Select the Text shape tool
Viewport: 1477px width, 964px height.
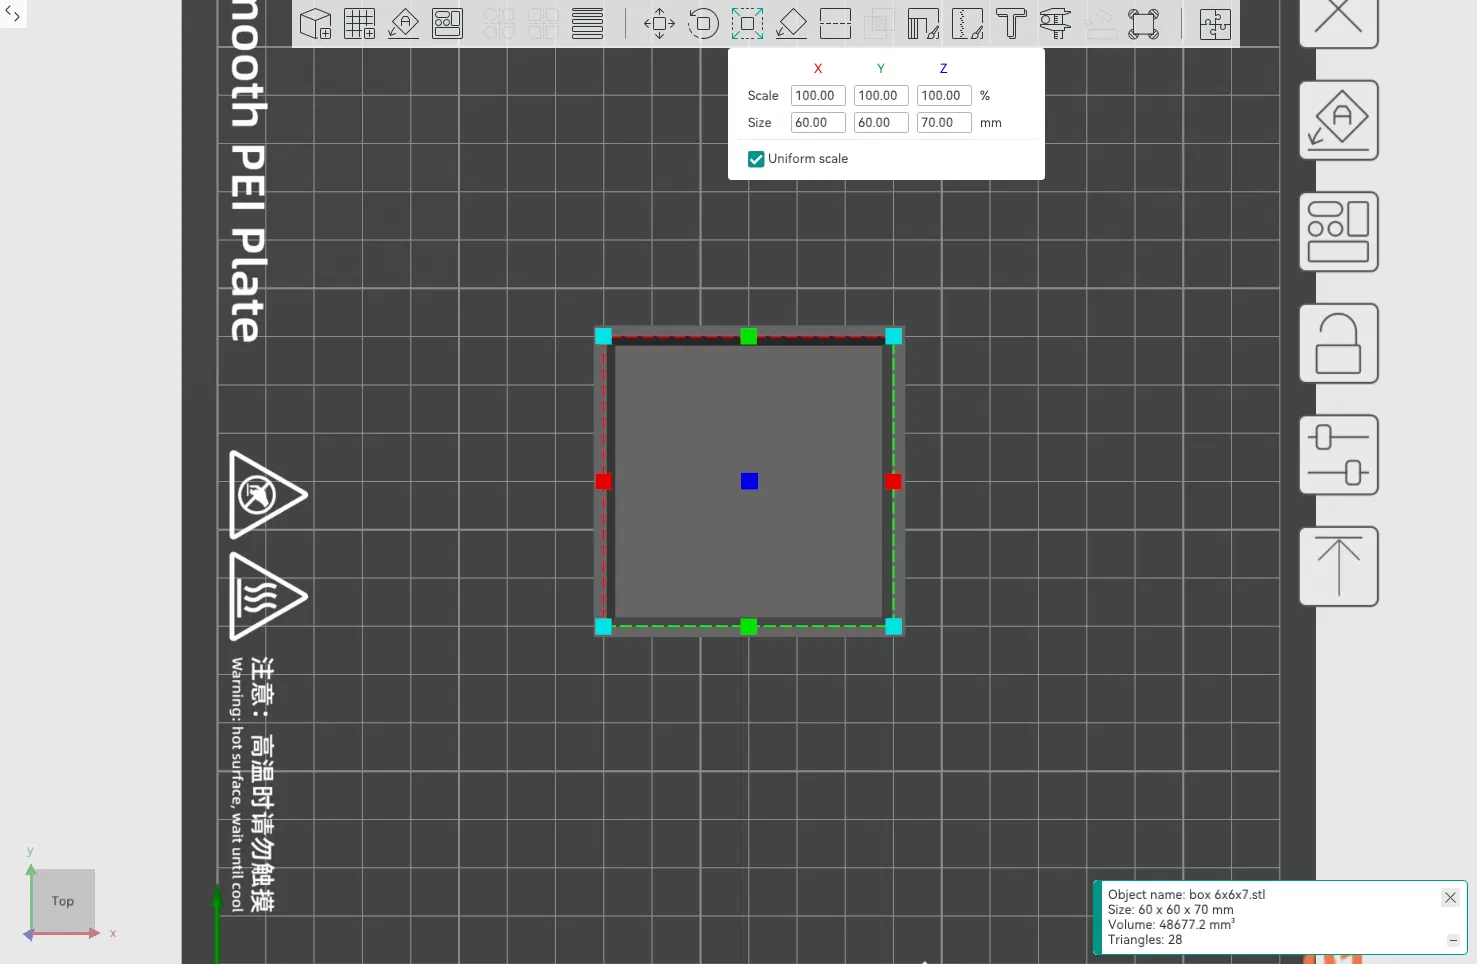tap(1011, 23)
